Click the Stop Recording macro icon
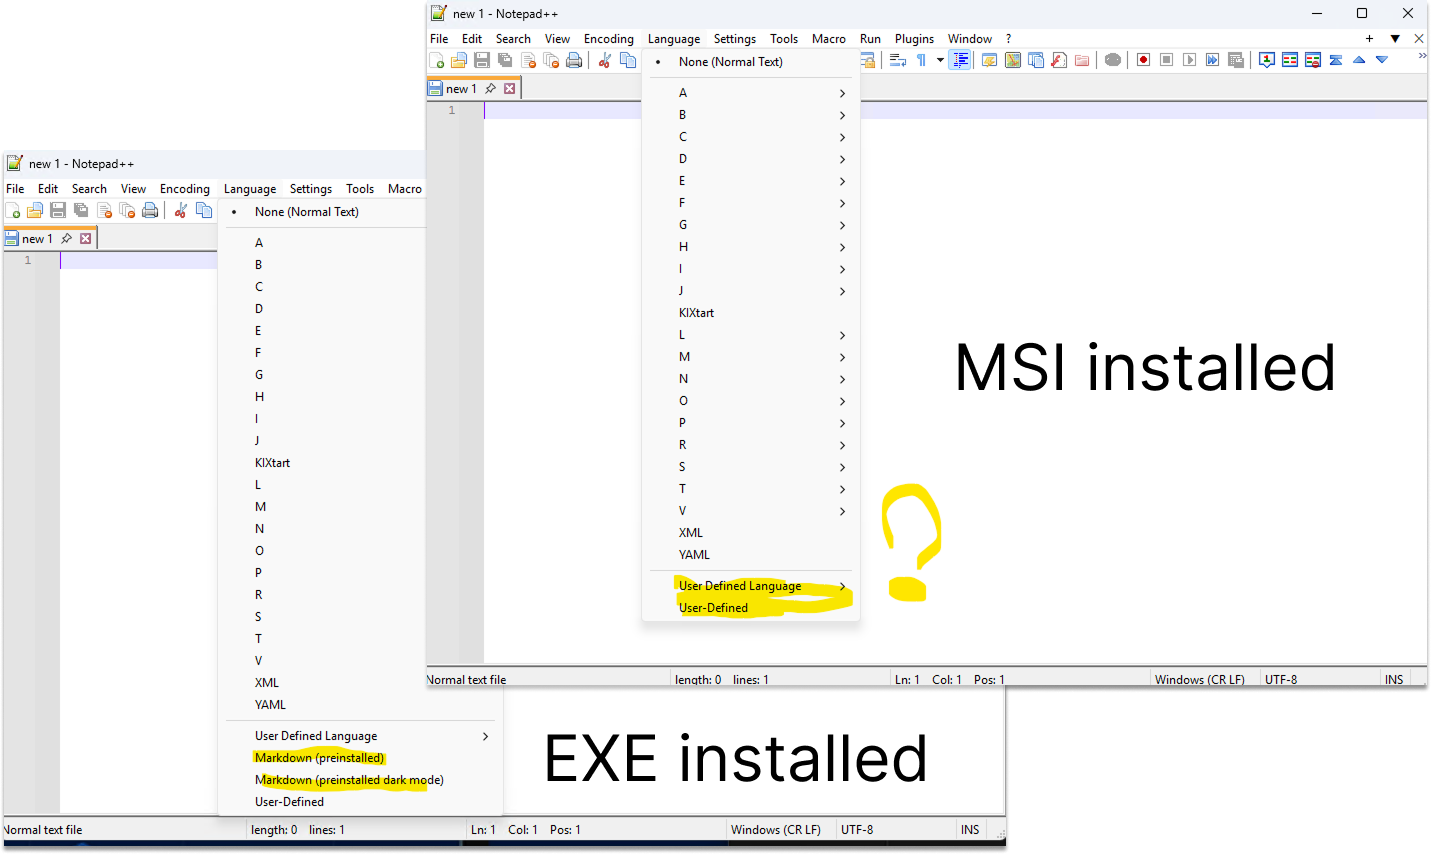Viewport: 1431px width, 854px height. pyautogui.click(x=1166, y=60)
